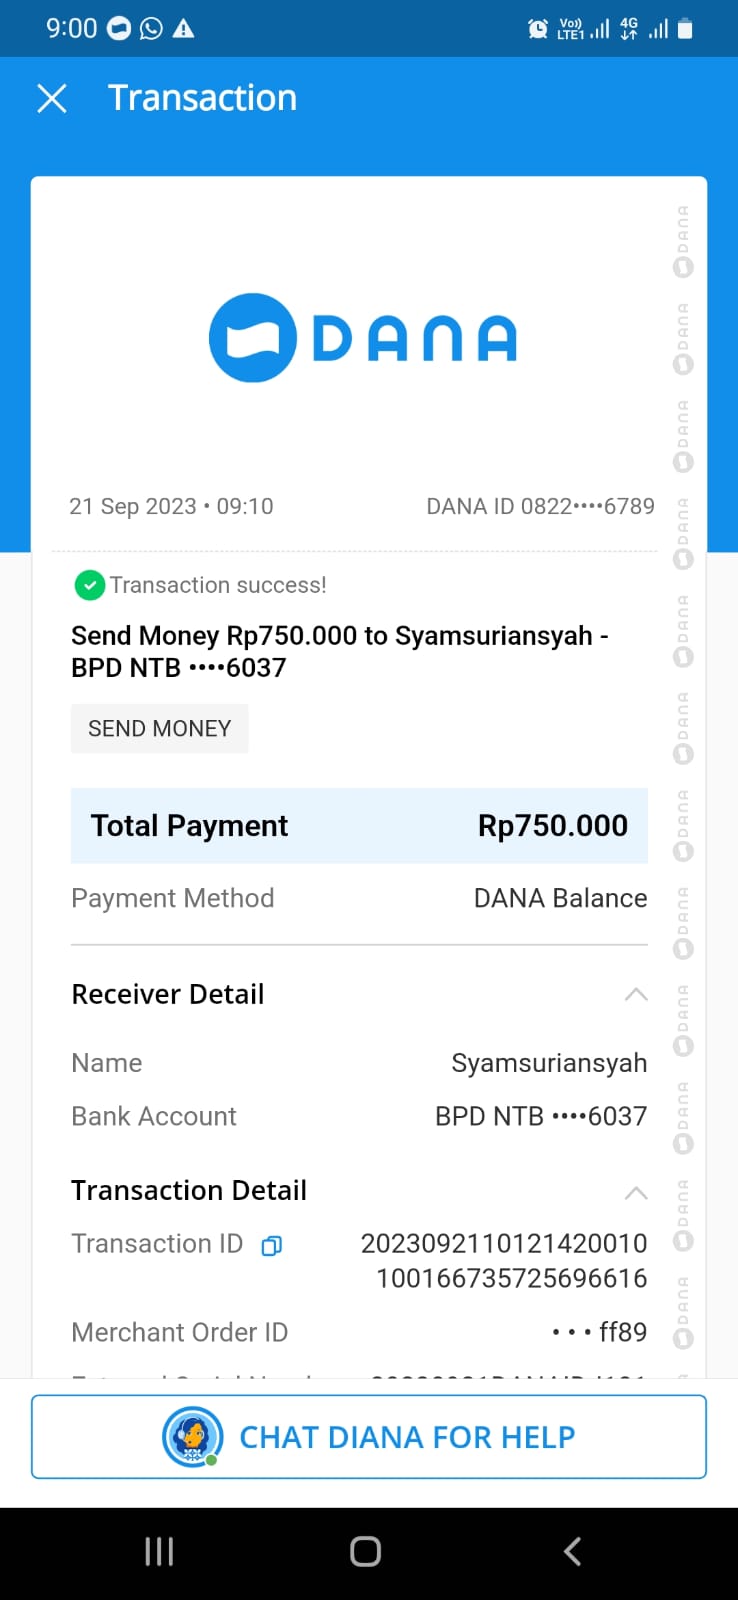Screen dimensions: 738x1600
Task: Tap the green transaction success checkmark
Action: 90,585
